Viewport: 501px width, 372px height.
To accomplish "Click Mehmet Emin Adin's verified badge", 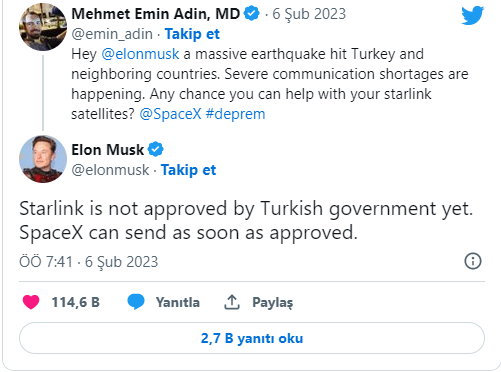I will tap(252, 14).
